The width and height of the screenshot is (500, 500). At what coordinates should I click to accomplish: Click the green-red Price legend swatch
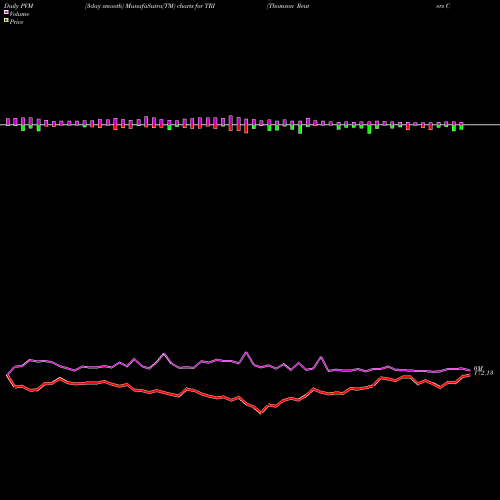point(6,20)
